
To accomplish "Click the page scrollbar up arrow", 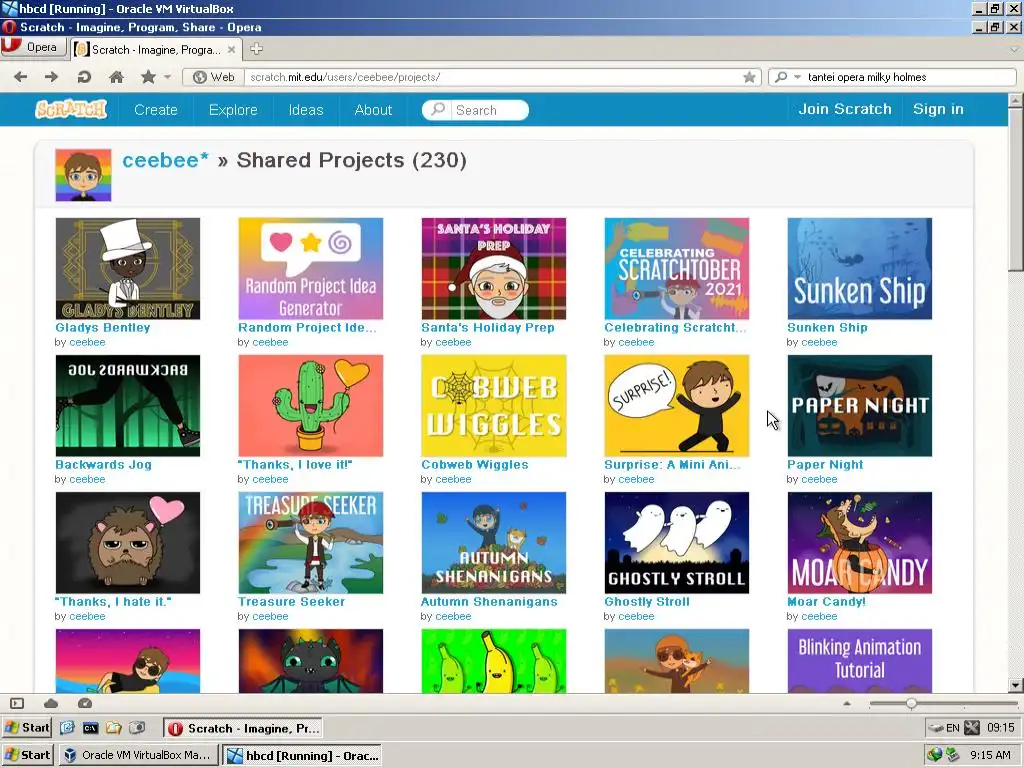I will coord(1016,101).
